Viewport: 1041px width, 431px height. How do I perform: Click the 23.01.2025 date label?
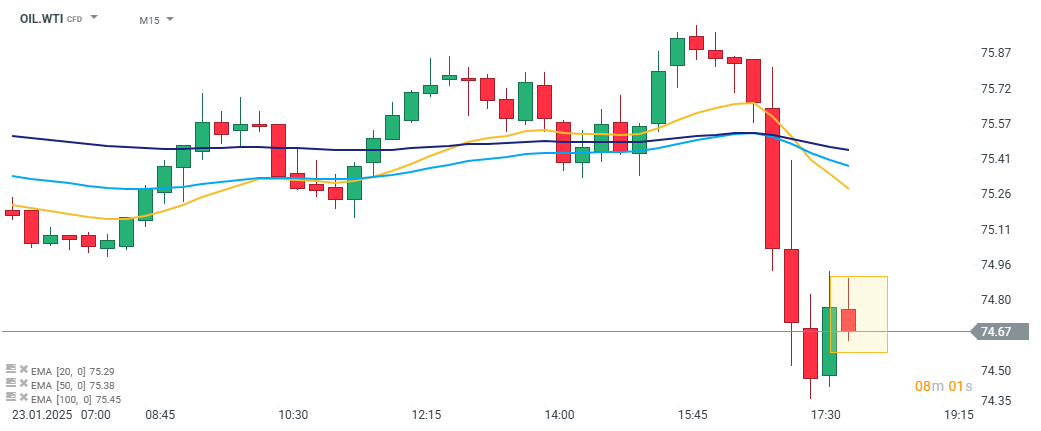coord(43,414)
